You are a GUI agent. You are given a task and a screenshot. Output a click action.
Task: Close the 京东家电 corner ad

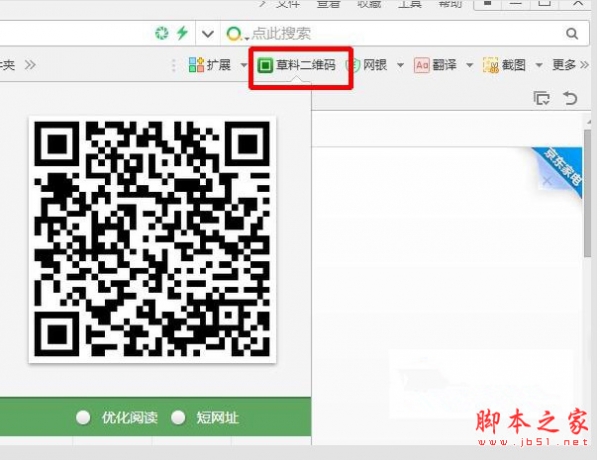pos(547,181)
